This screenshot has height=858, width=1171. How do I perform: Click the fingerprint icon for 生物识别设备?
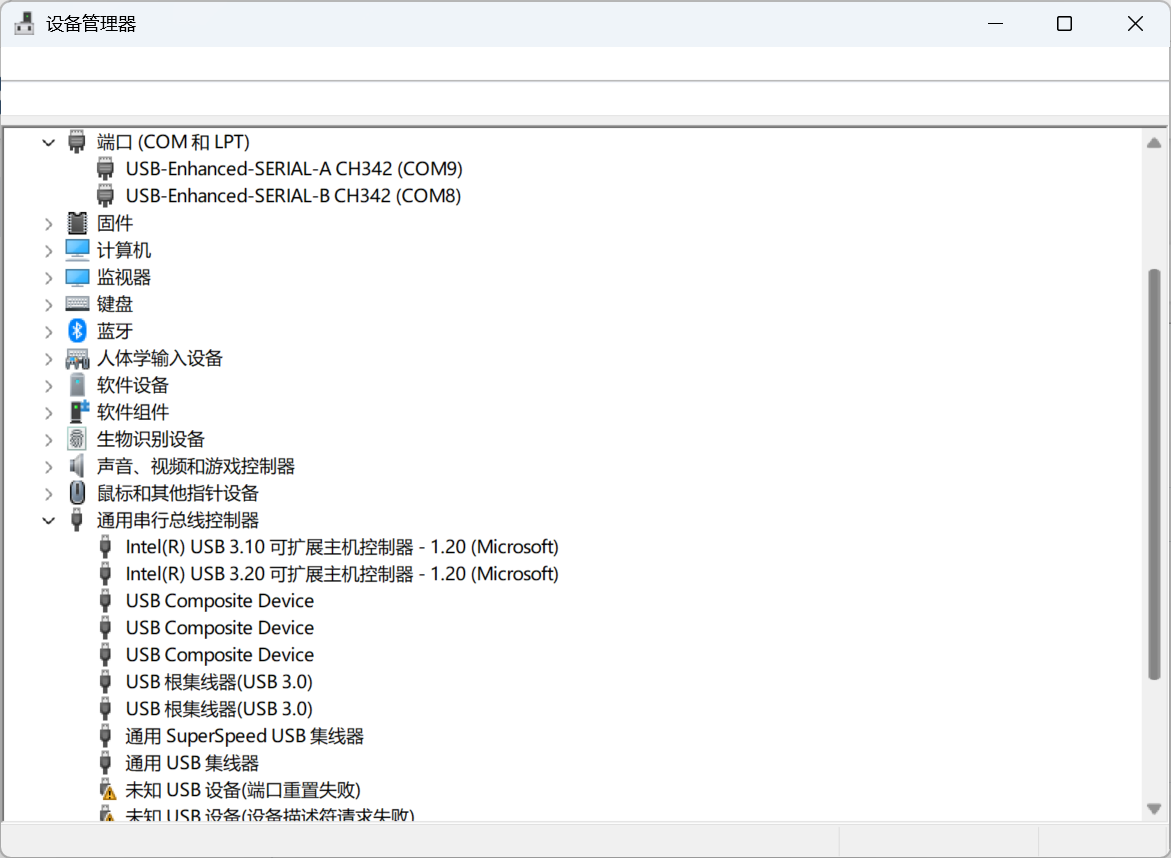[x=77, y=439]
